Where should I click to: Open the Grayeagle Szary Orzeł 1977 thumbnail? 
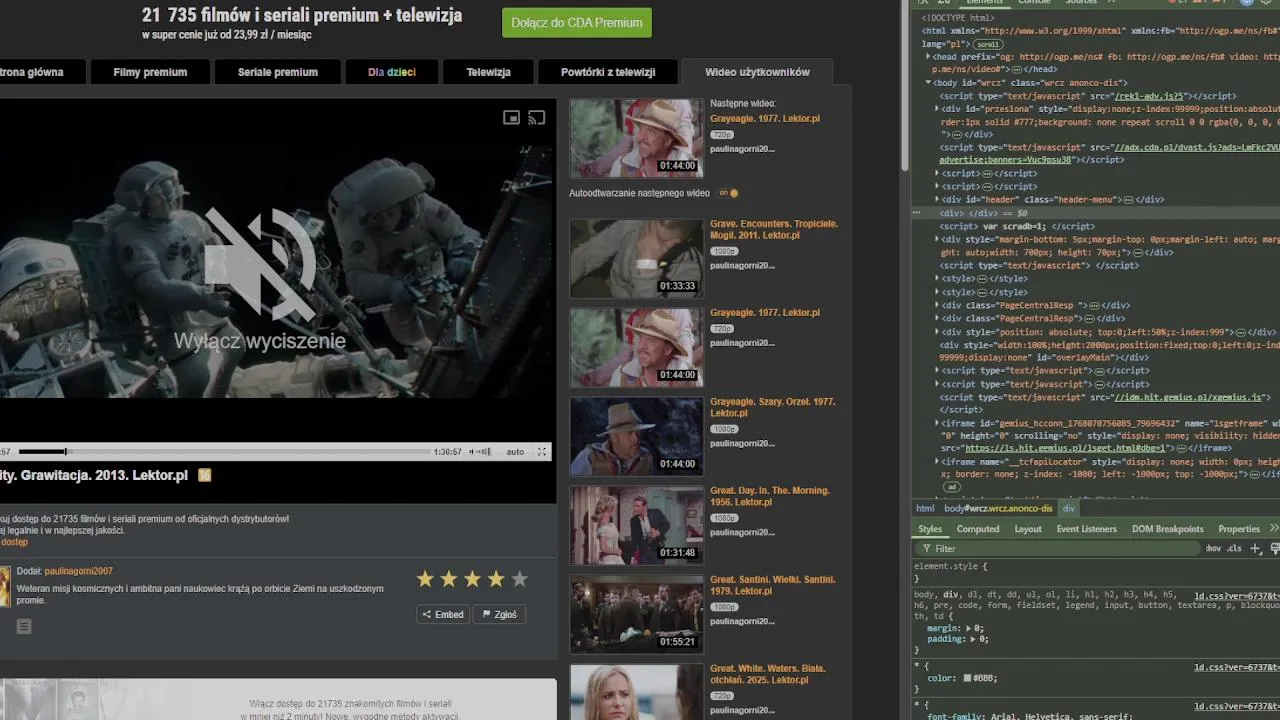[636, 436]
